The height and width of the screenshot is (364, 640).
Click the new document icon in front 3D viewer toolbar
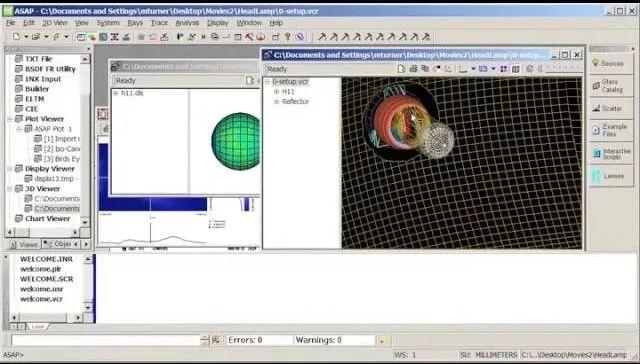coord(402,69)
